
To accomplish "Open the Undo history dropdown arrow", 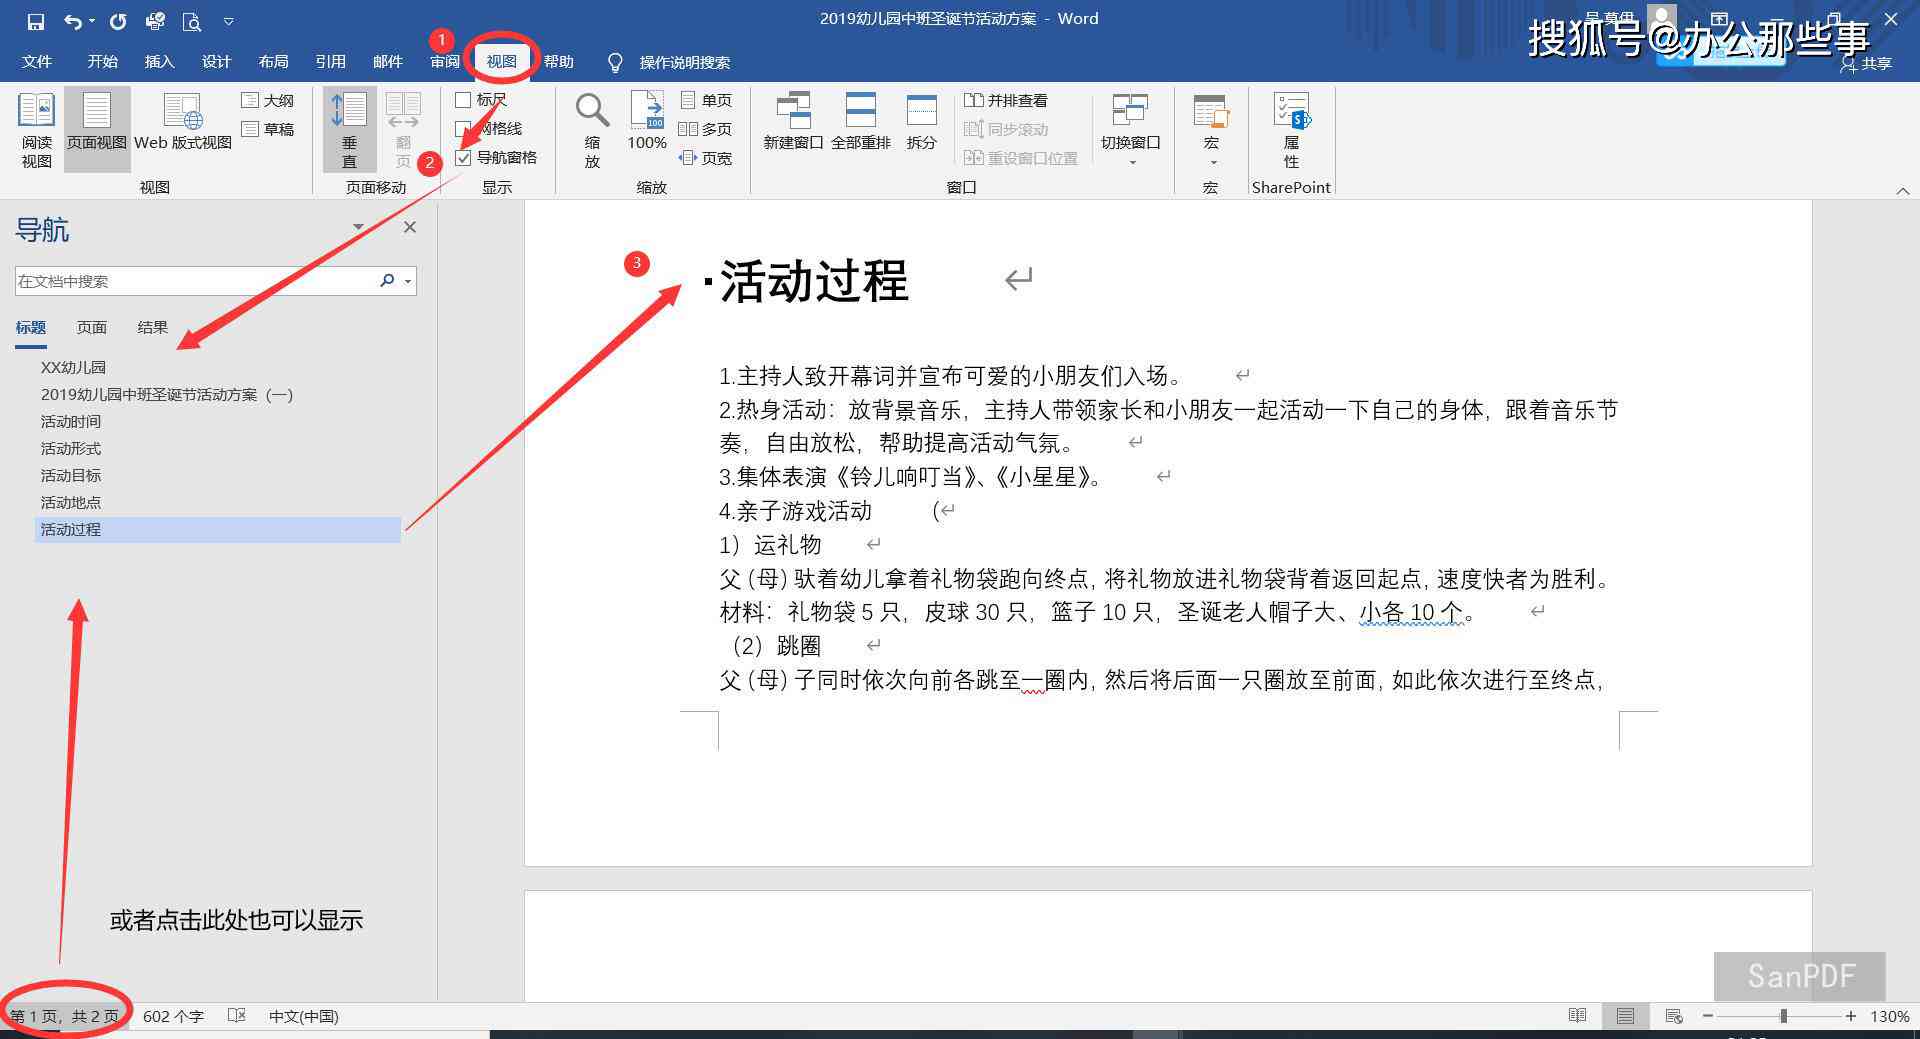I will [91, 21].
